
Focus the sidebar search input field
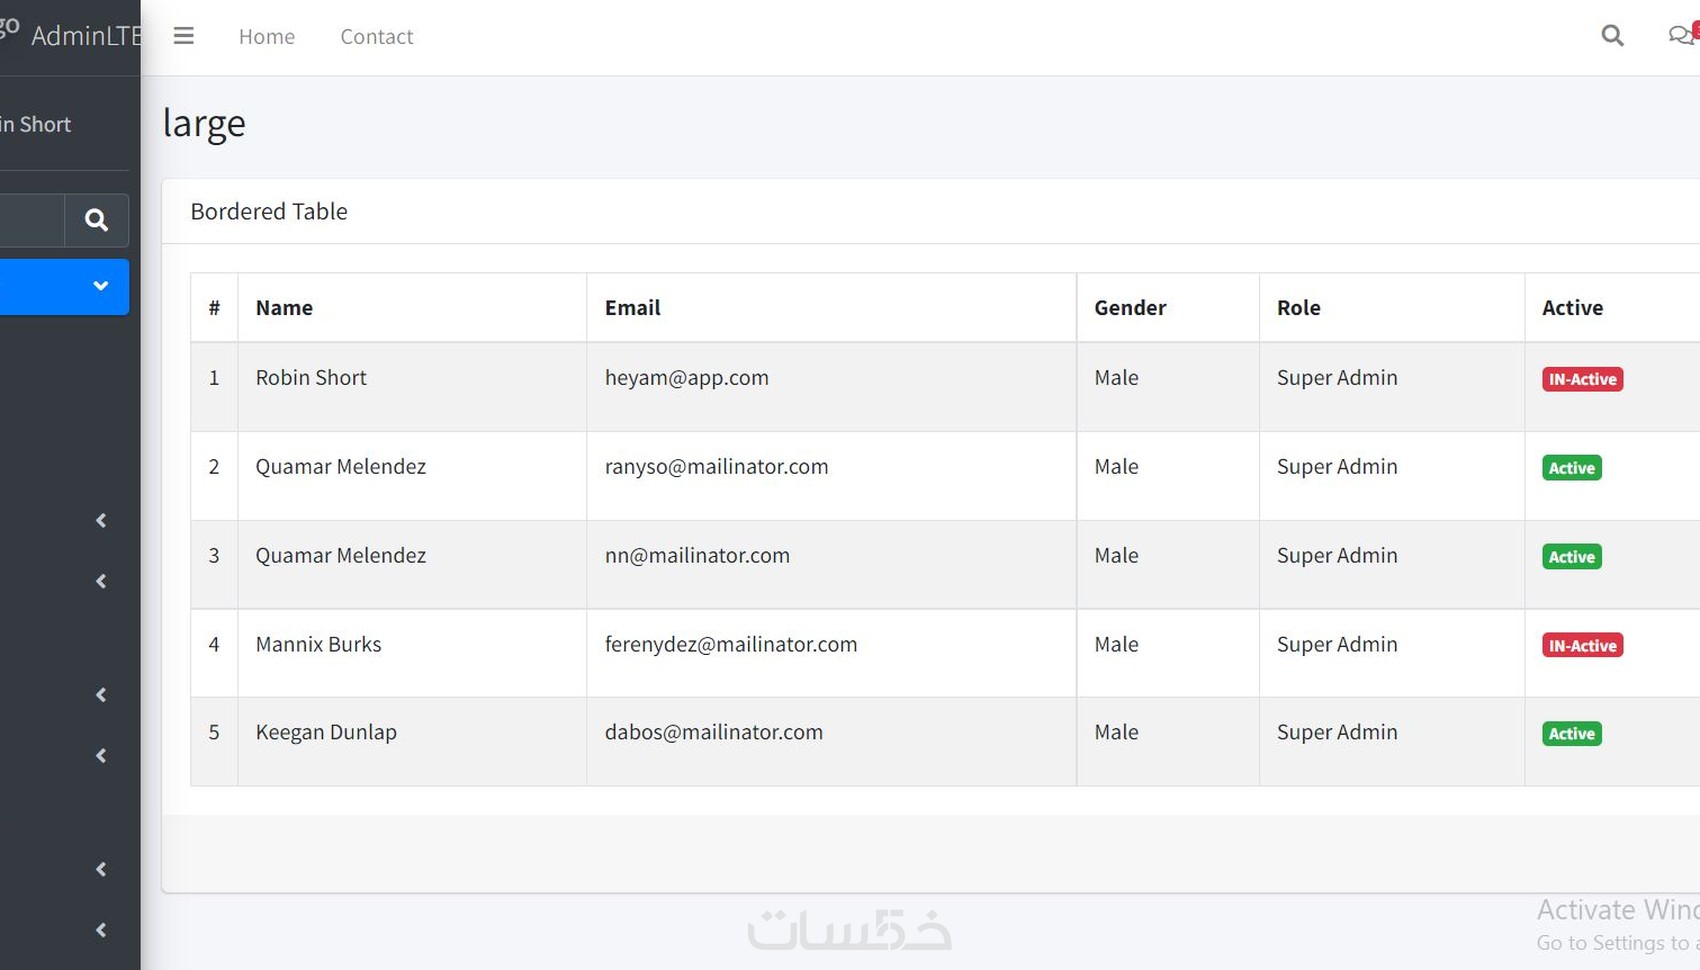pos(30,220)
